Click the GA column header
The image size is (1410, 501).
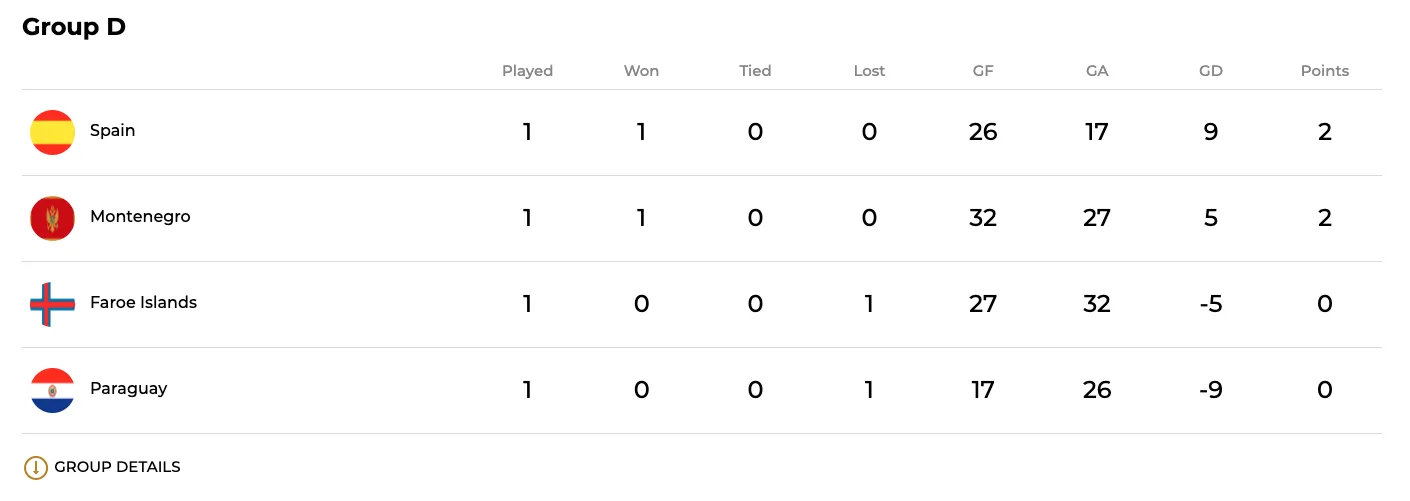click(1097, 71)
